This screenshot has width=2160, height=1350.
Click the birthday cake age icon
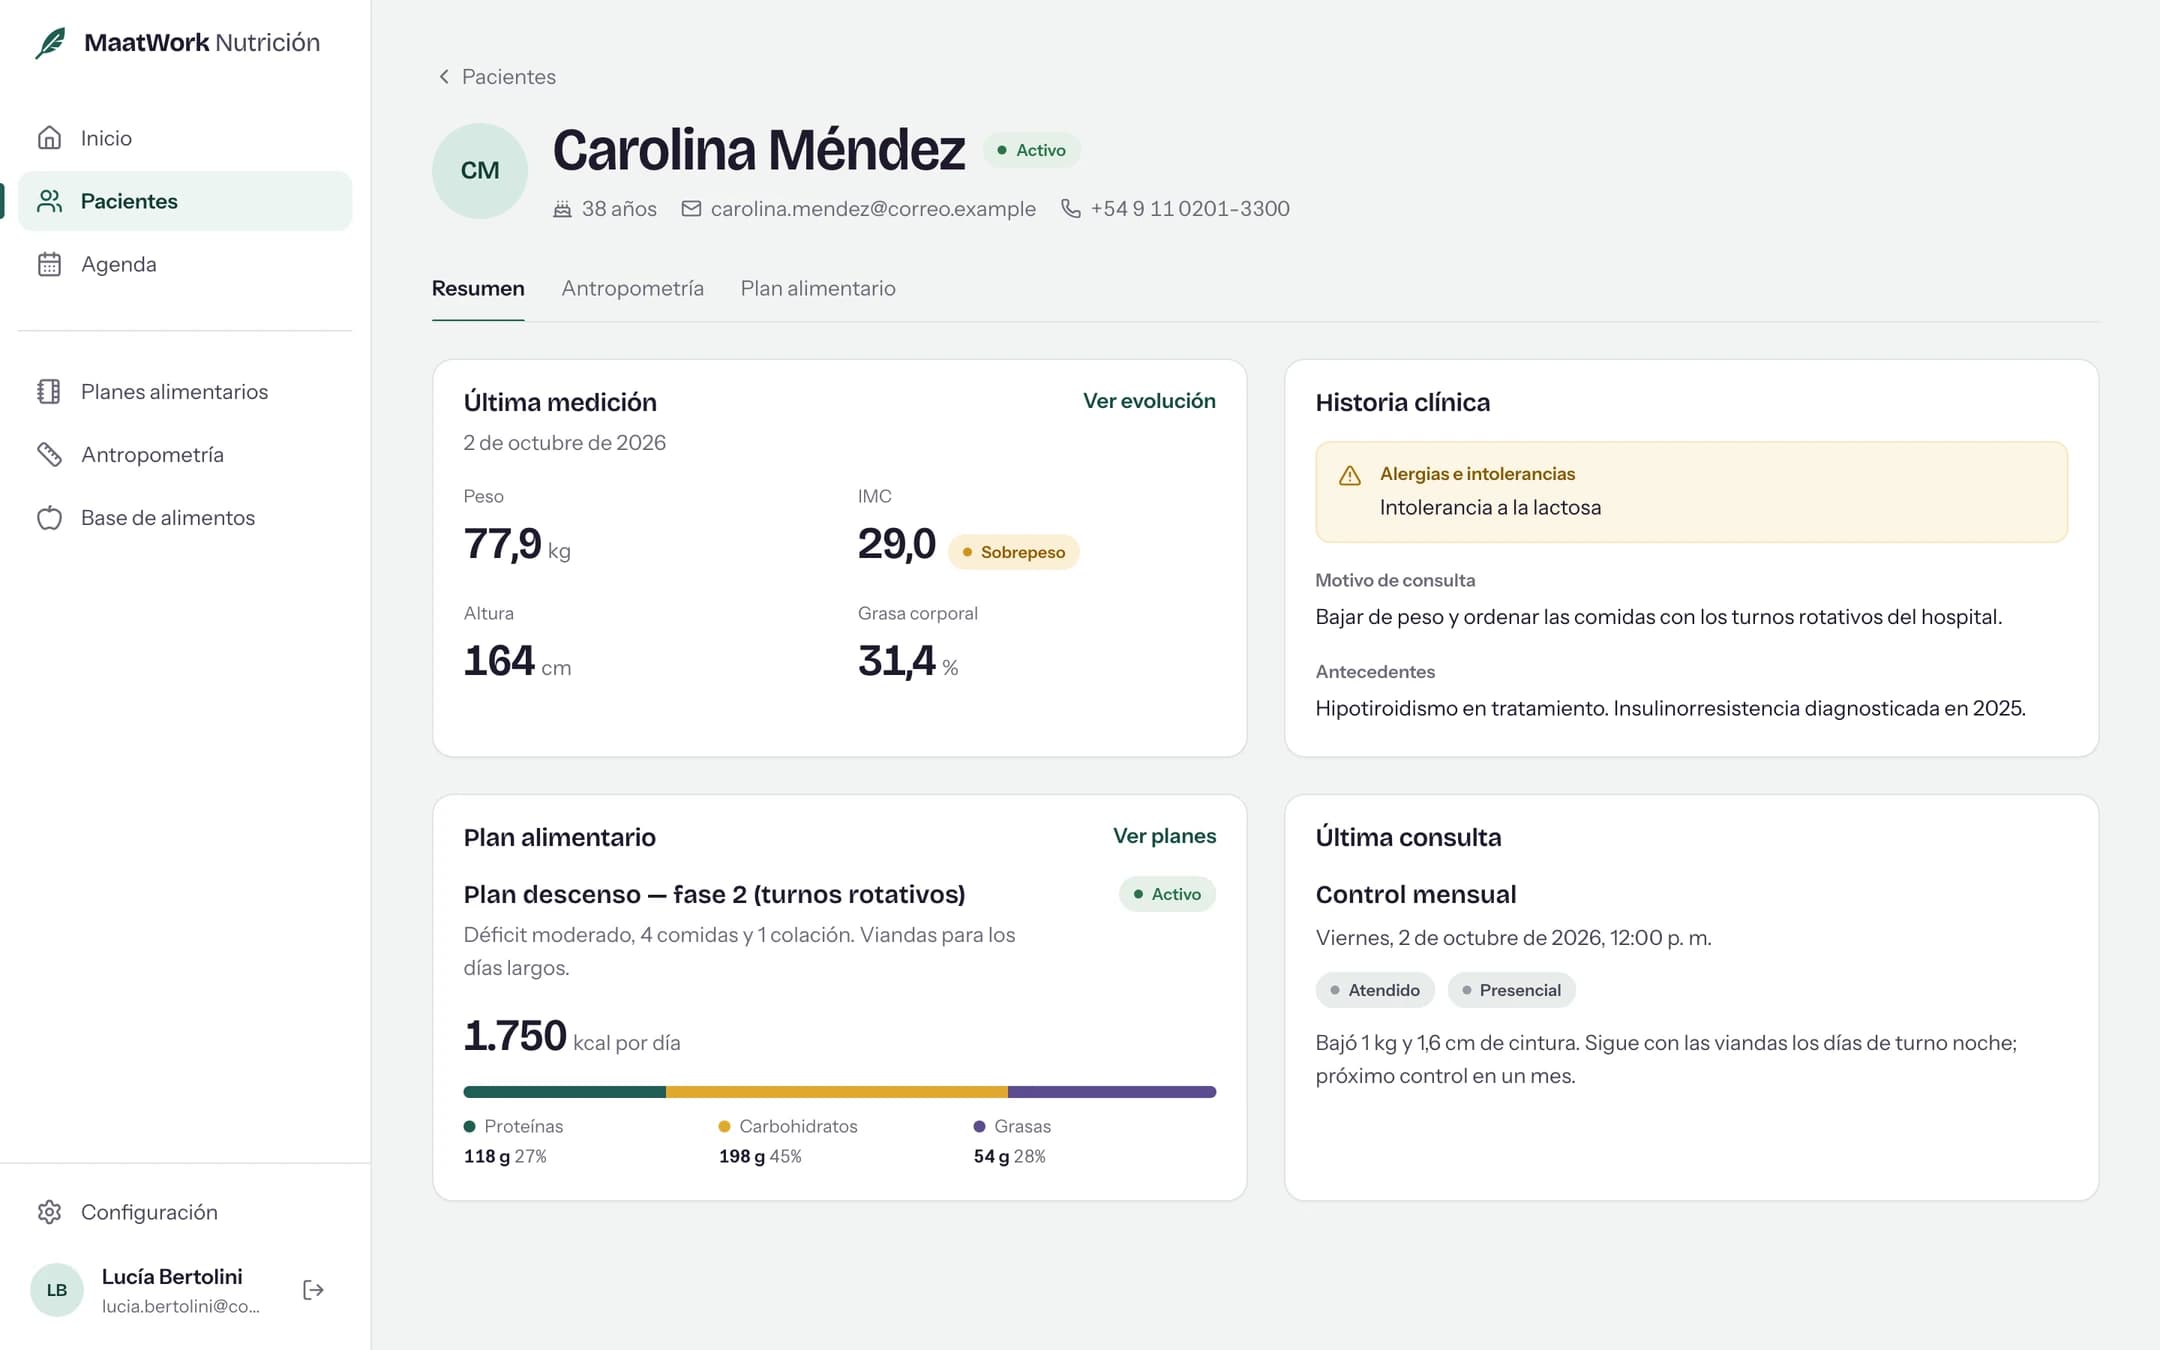[x=563, y=209]
